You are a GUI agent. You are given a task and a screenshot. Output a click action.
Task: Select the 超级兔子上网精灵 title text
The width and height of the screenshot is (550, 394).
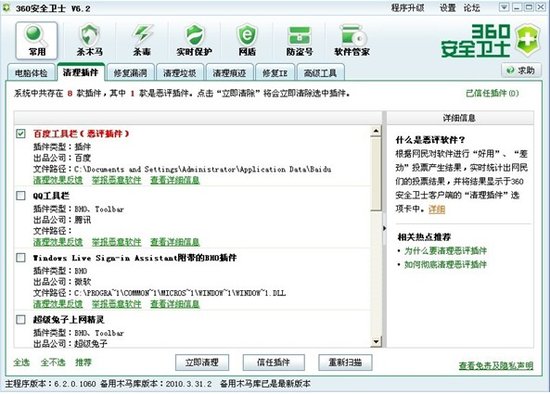pyautogui.click(x=68, y=320)
